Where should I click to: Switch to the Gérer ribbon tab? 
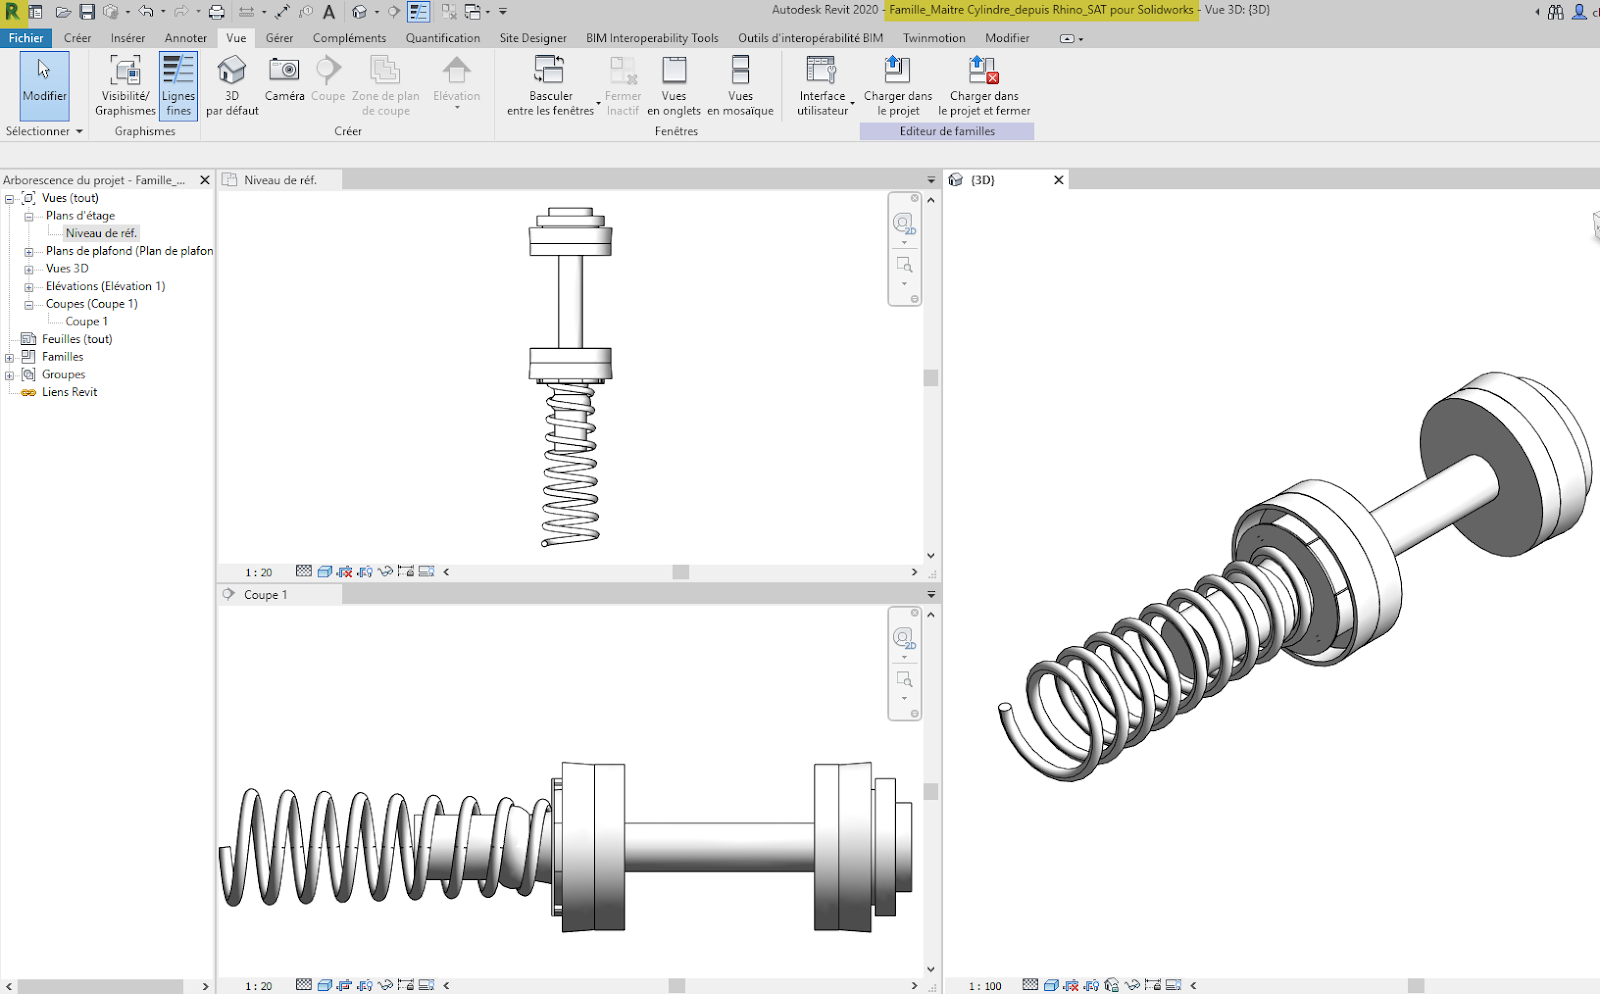279,37
